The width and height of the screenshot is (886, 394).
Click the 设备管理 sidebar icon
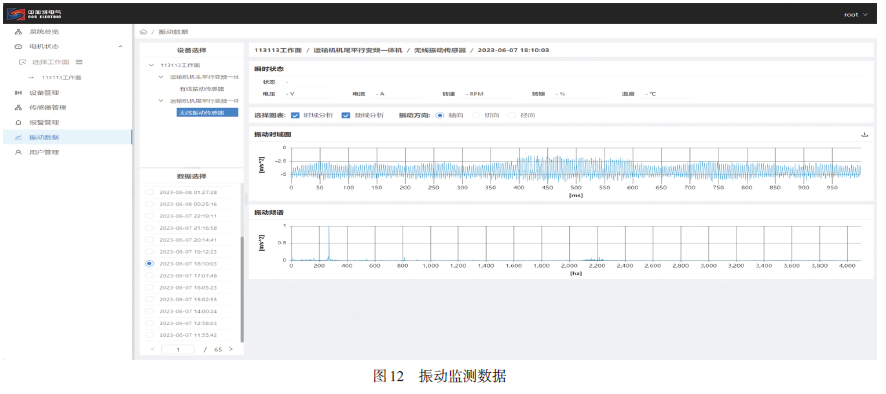pyautogui.click(x=18, y=92)
